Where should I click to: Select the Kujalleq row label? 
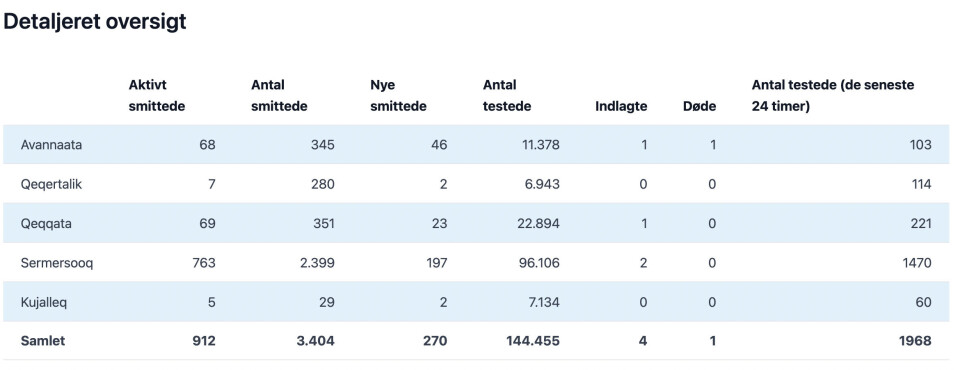coord(43,302)
